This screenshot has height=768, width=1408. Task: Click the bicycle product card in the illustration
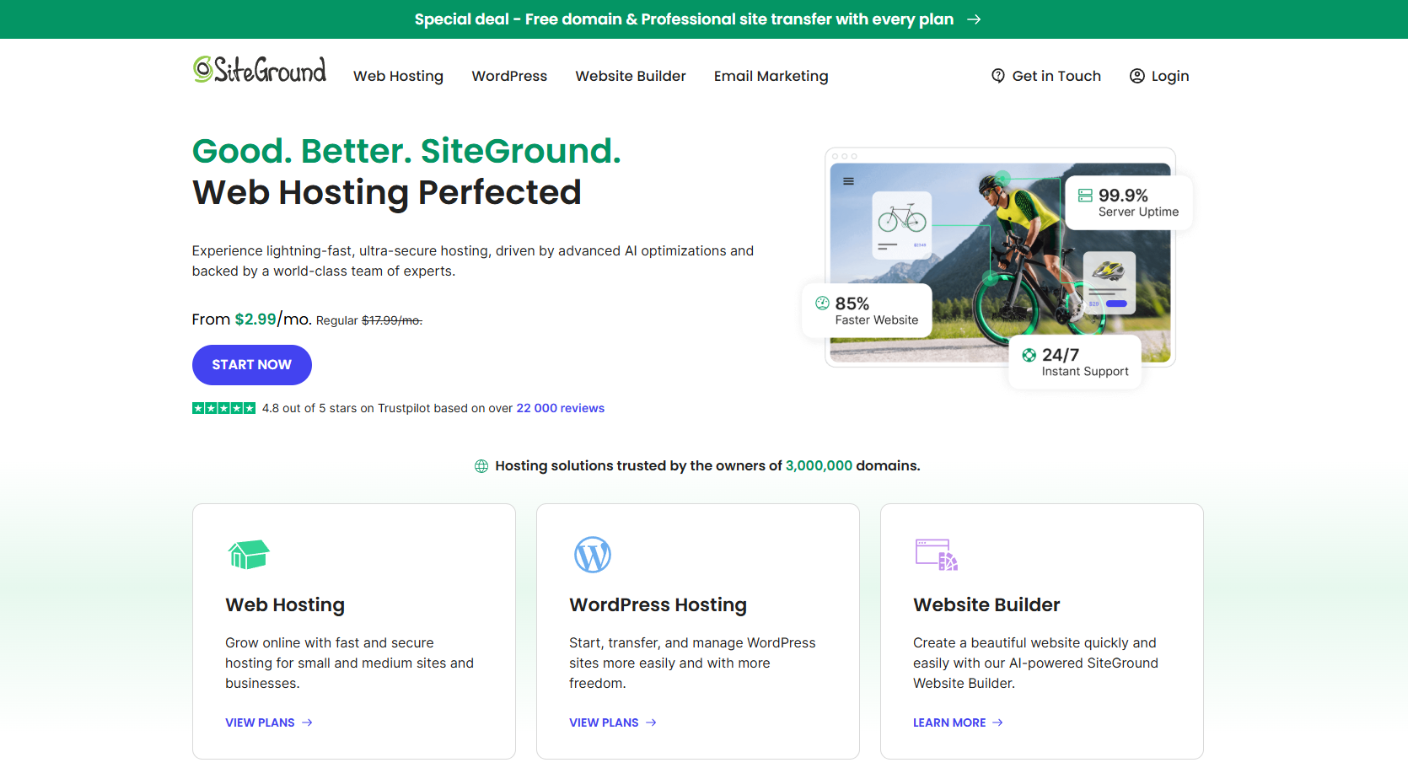[x=902, y=225]
